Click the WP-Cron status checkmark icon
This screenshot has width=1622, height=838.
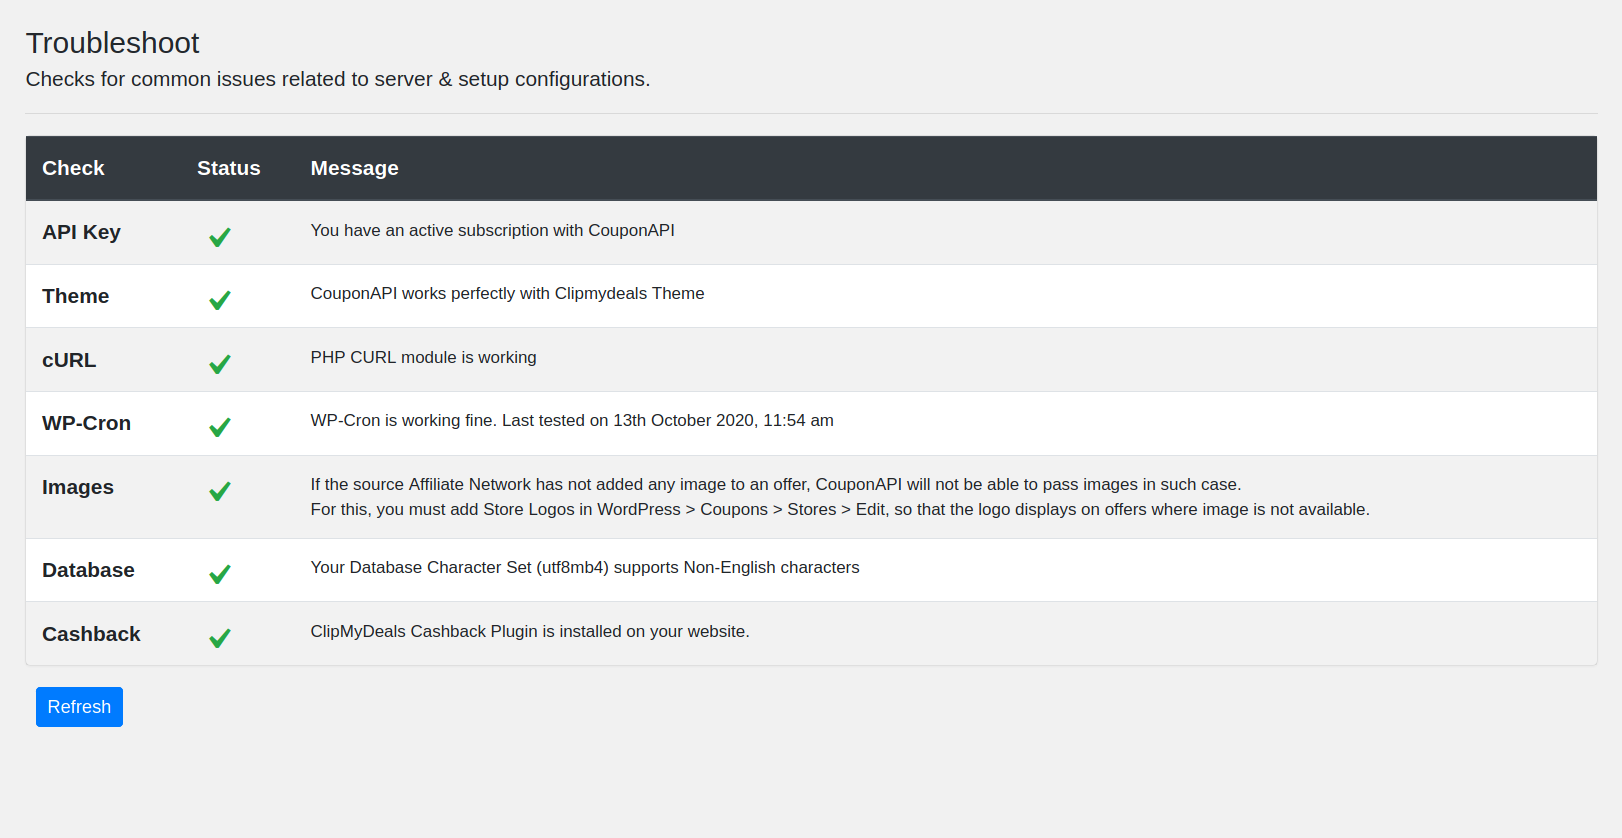pyautogui.click(x=220, y=427)
